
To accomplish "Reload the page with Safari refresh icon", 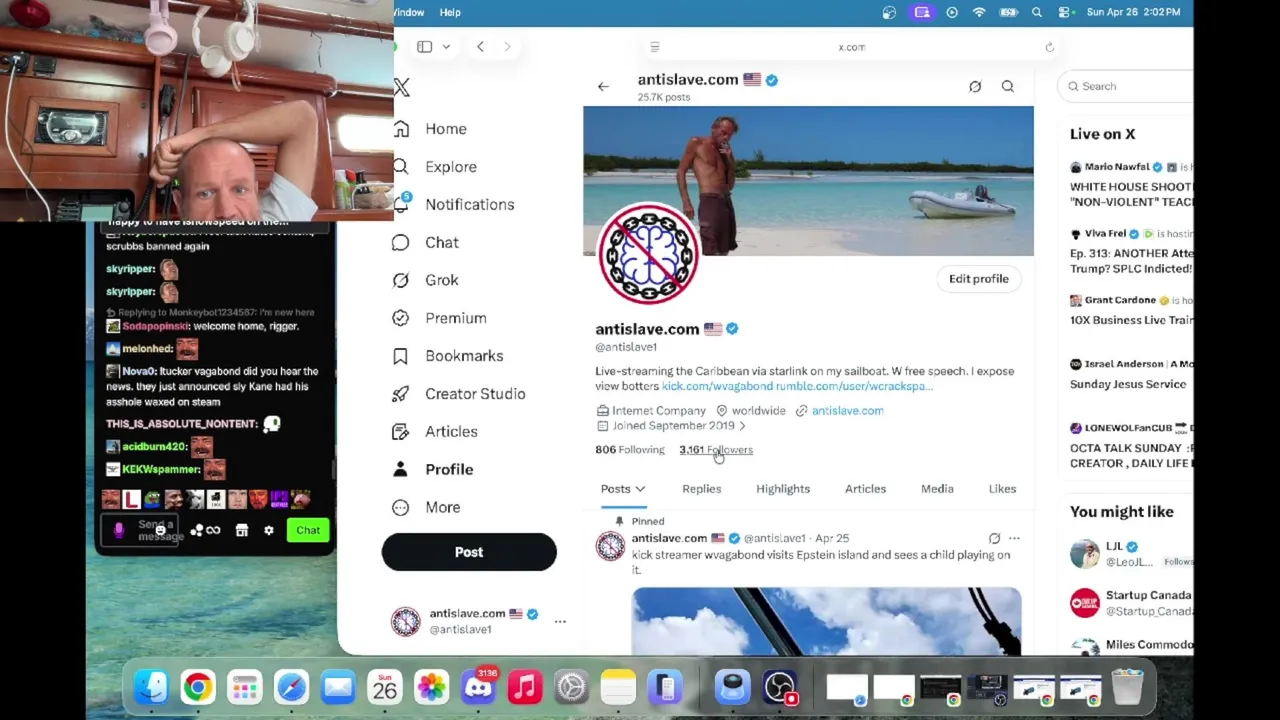I will (x=1049, y=47).
